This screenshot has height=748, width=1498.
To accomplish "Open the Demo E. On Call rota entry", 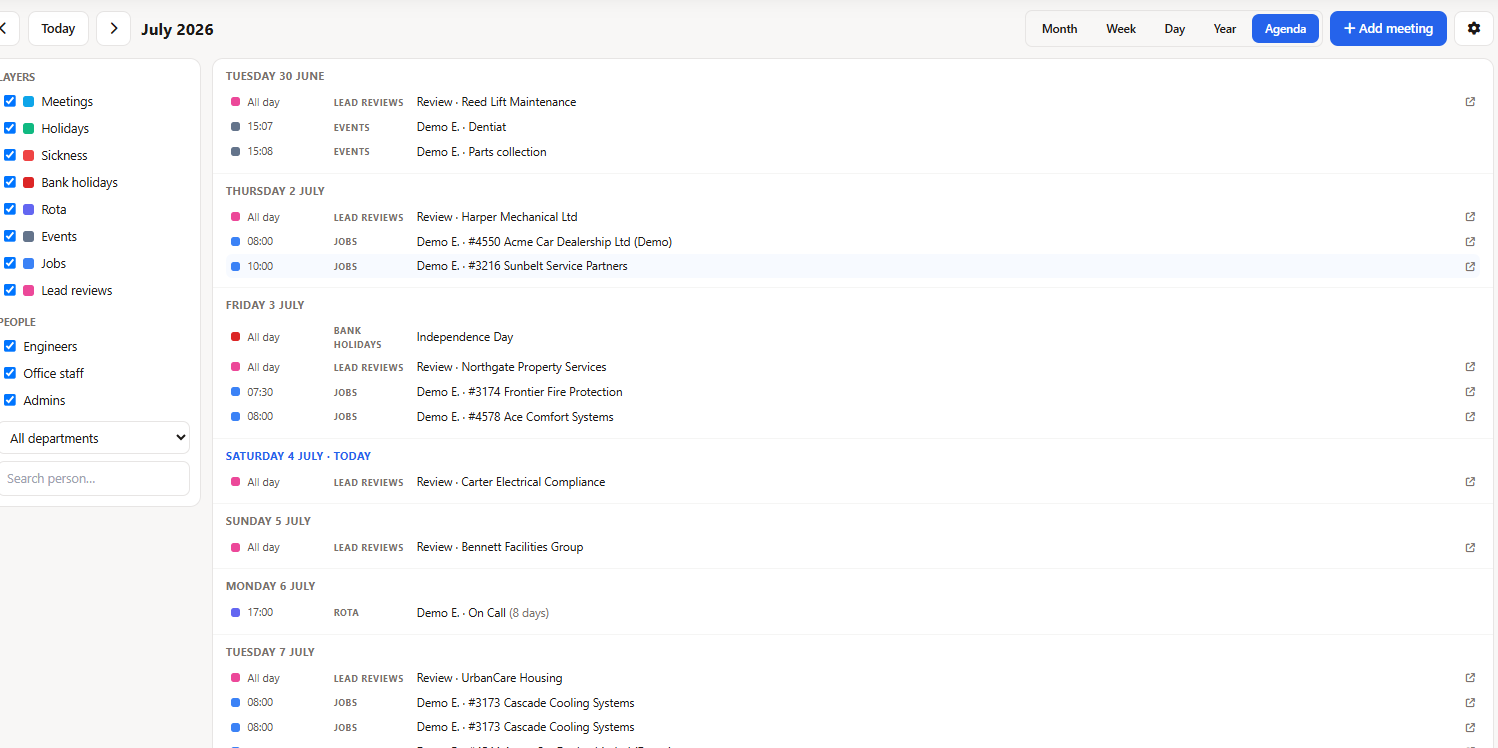I will pos(853,612).
